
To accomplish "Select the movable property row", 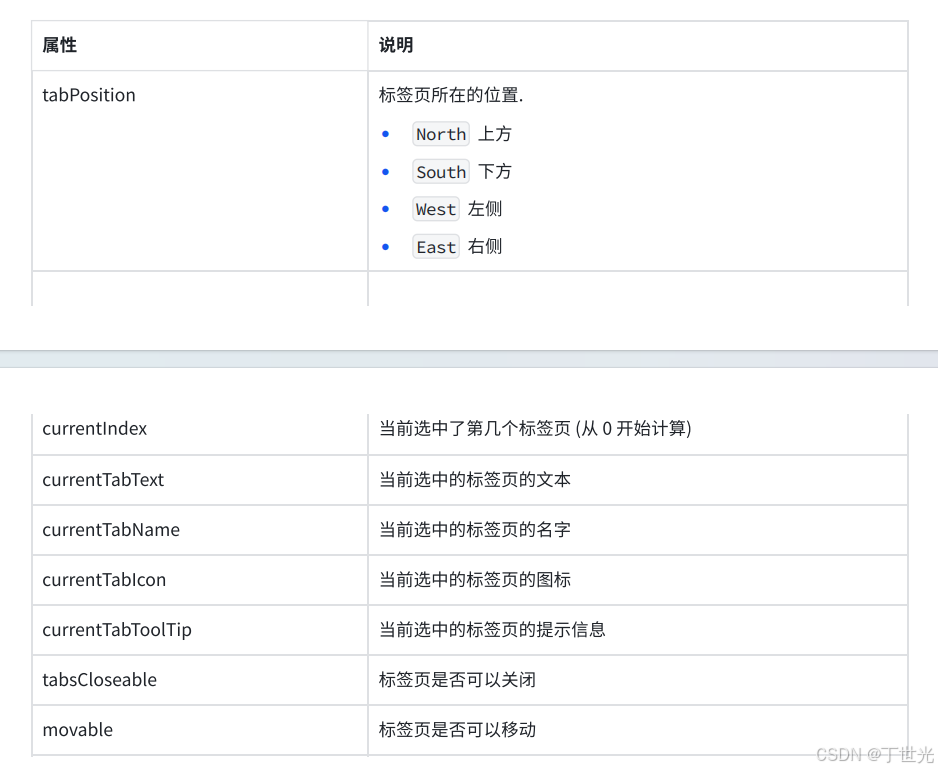I will coord(78,730).
